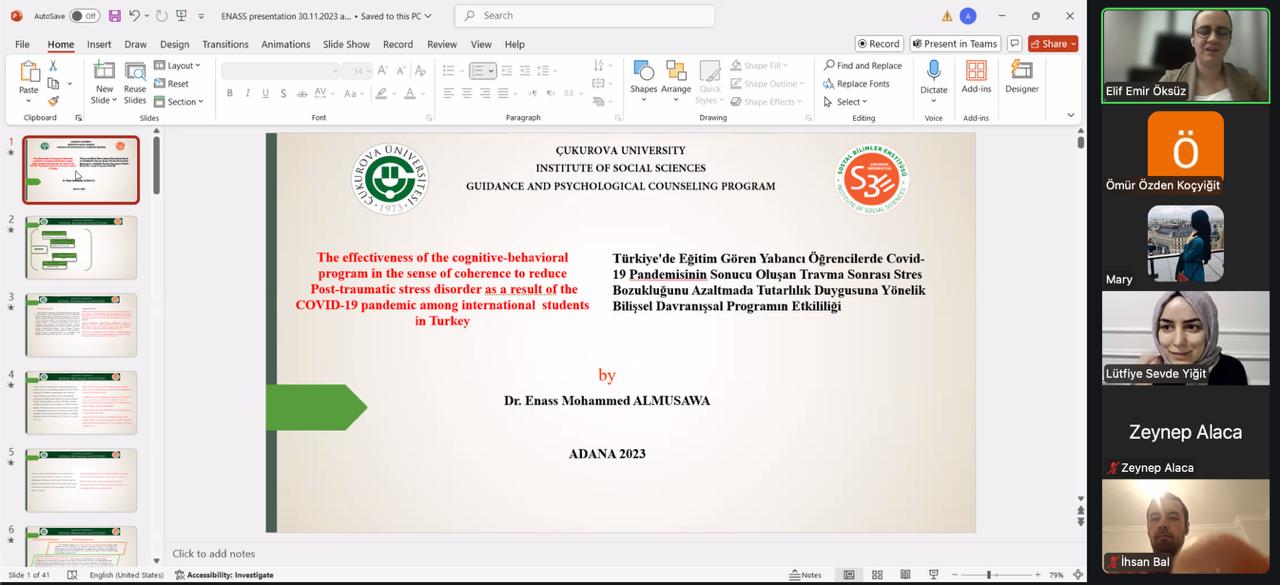Expand the Layout dropdown
This screenshot has width=1280, height=585.
tap(178, 66)
